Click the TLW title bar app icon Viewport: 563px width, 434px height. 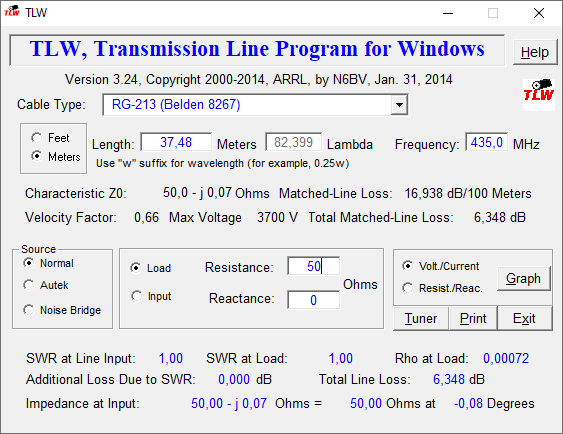pos(12,12)
